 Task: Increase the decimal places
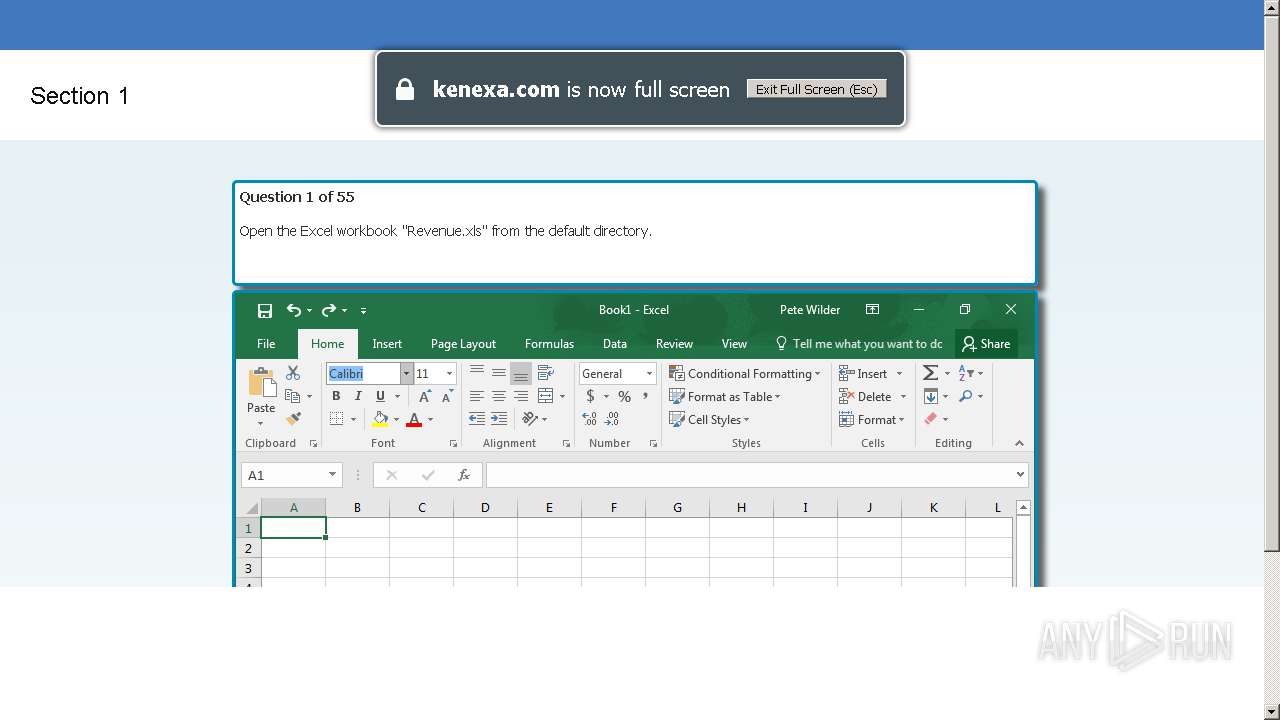(x=590, y=419)
